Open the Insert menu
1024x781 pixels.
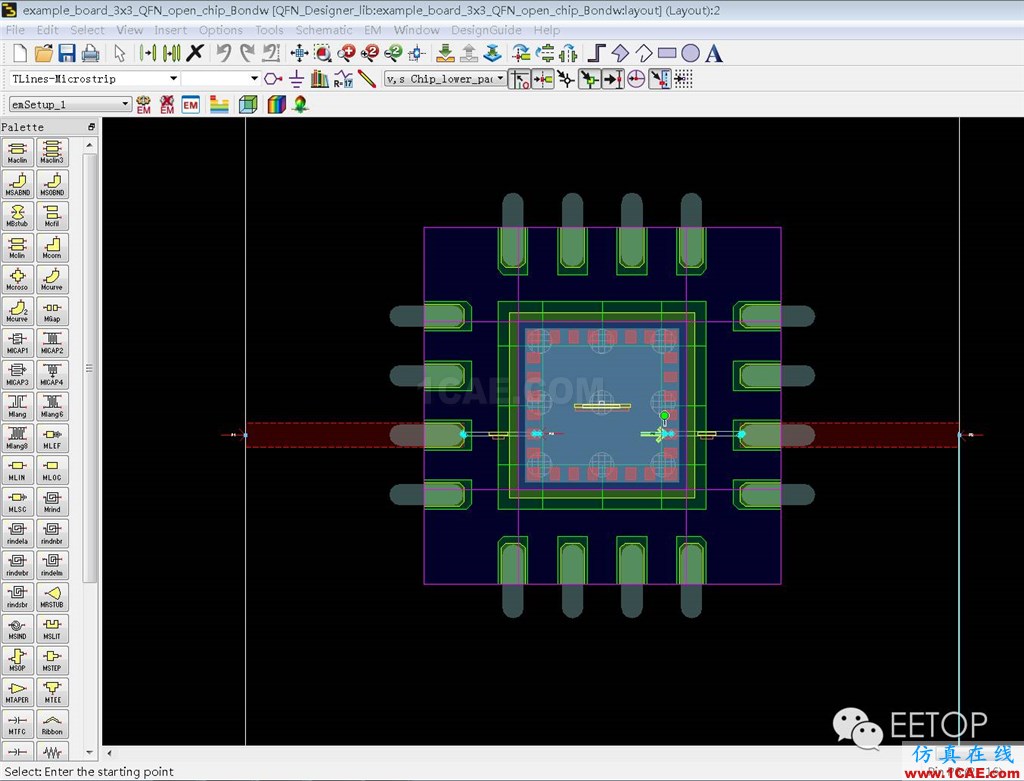click(170, 30)
